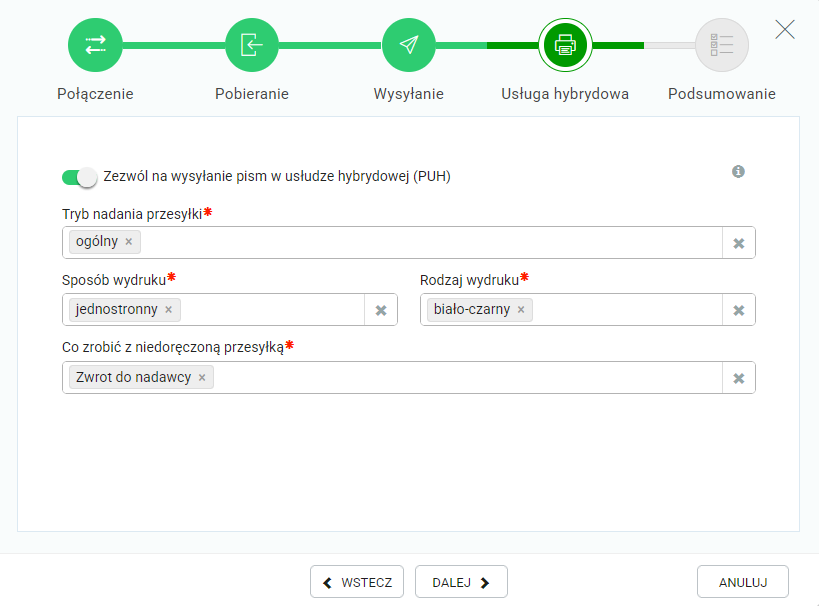The width and height of the screenshot is (819, 606).
Task: Show info about hybrid service option
Action: pyautogui.click(x=738, y=171)
